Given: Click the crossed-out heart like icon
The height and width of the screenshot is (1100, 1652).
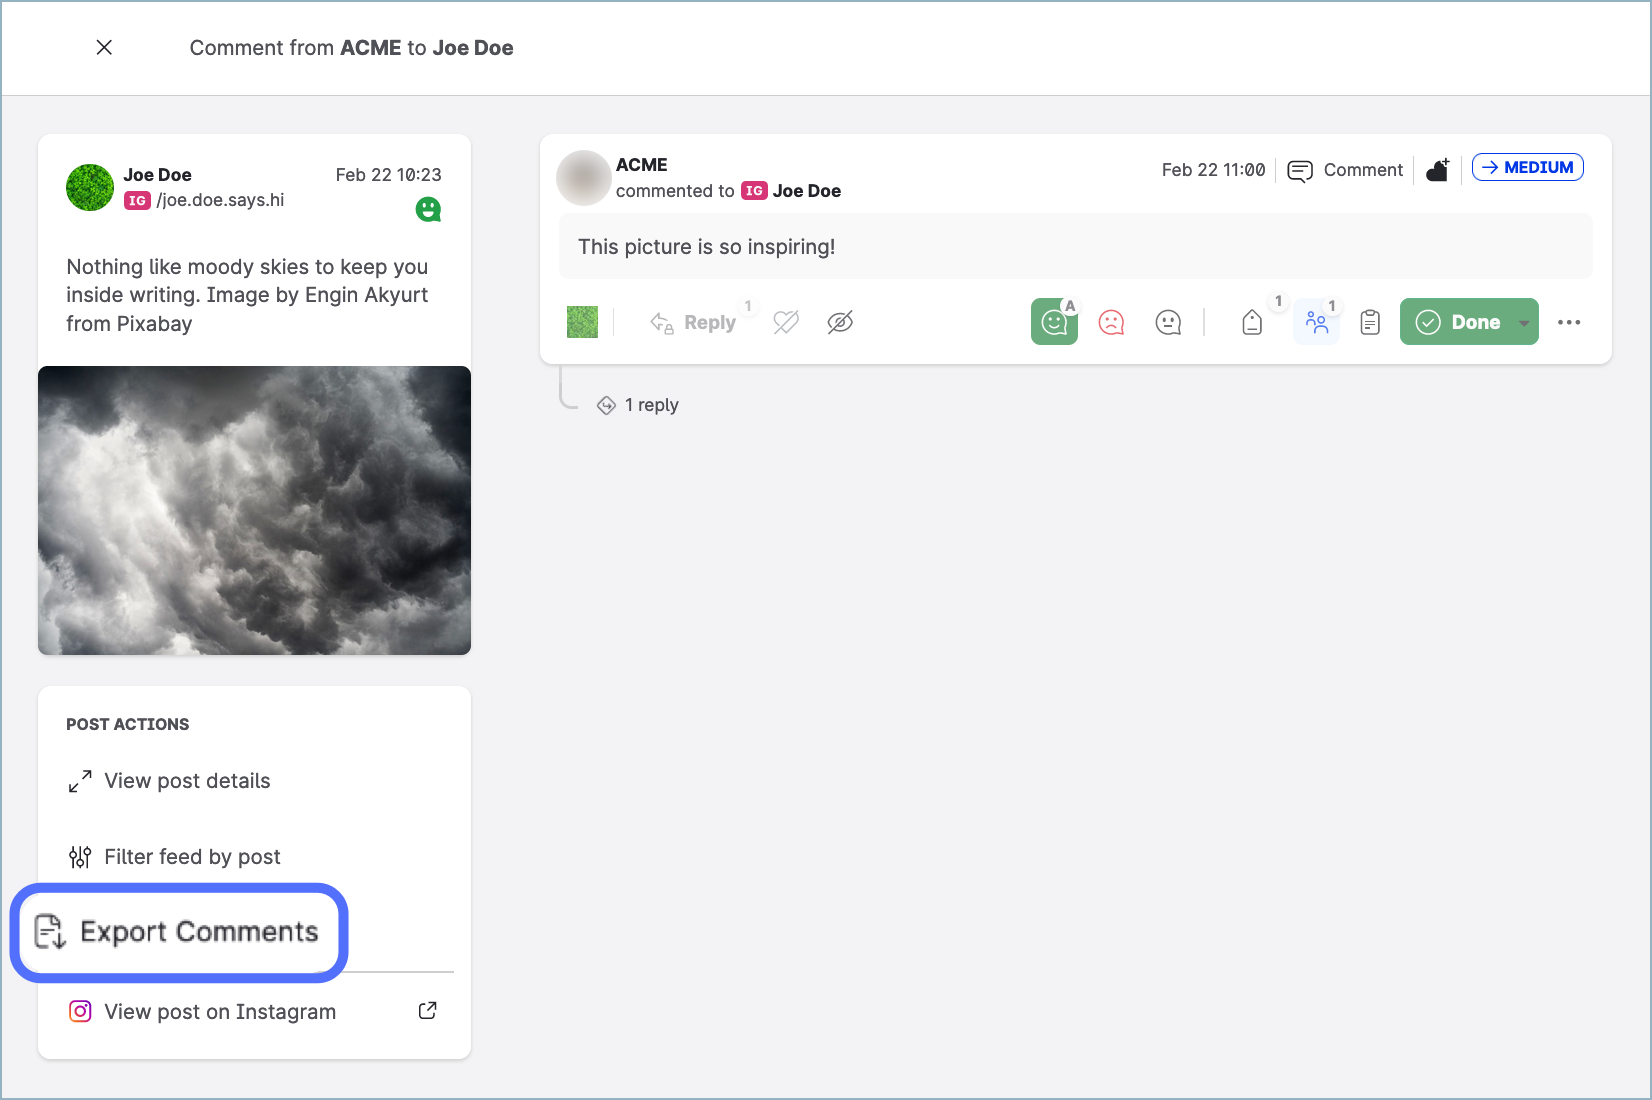Looking at the screenshot, I should [x=786, y=322].
